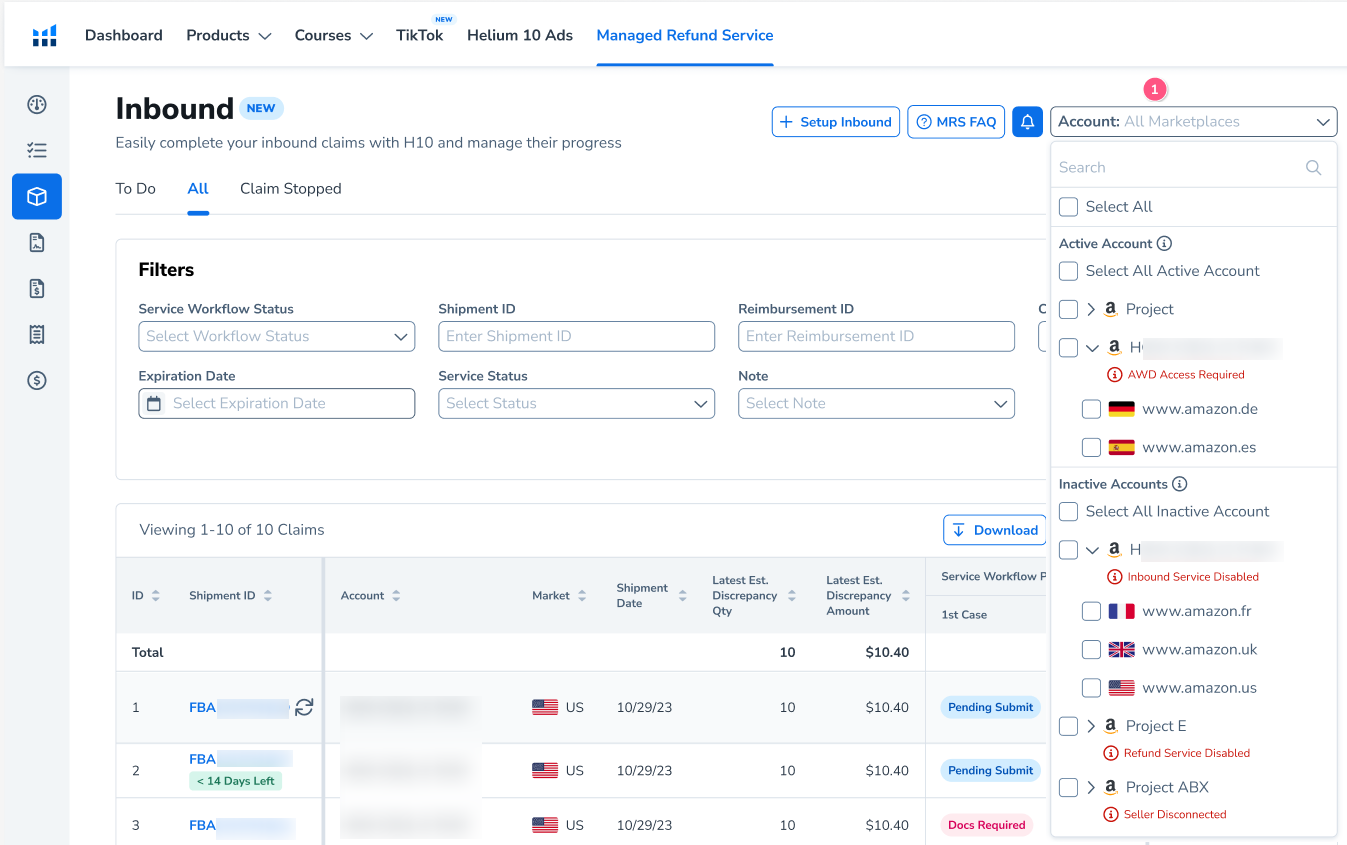Focus the Enter Reimbursement ID field
Viewport: 1347px width, 845px height.
point(877,337)
